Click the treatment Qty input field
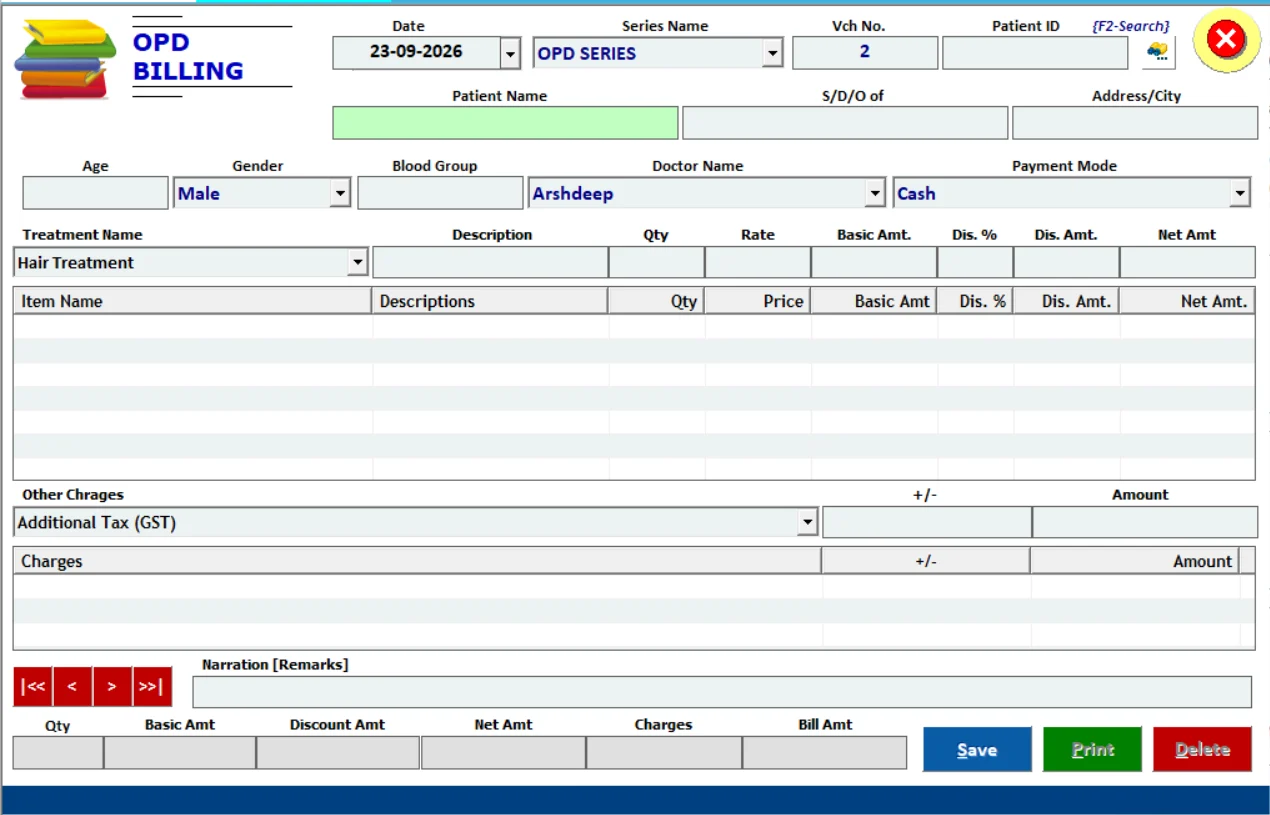1270x815 pixels. 656,263
